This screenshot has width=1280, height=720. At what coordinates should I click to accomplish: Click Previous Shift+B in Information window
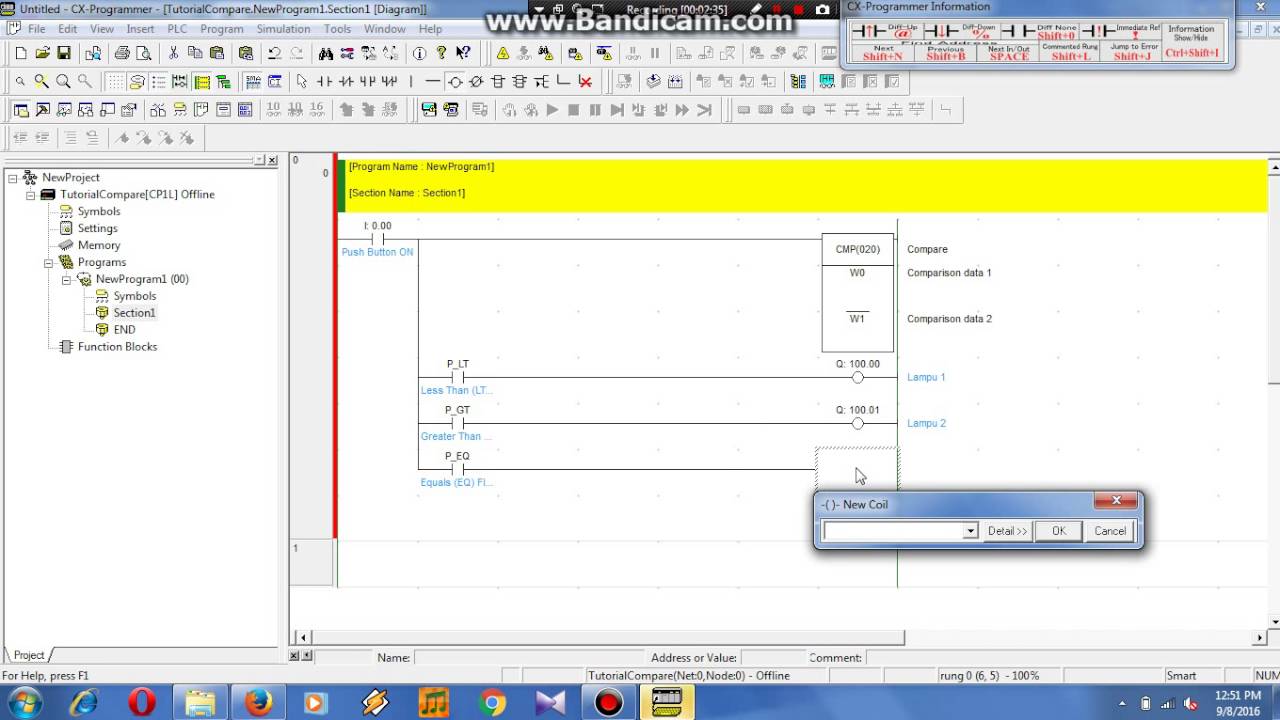945,53
